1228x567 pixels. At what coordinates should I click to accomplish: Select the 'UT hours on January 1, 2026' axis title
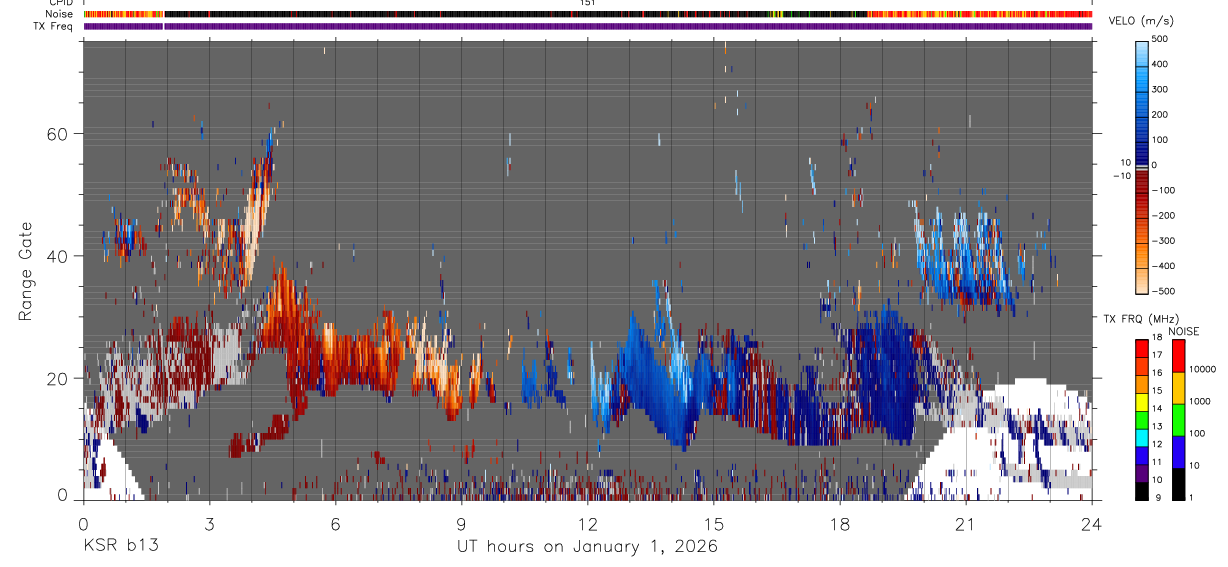[x=586, y=546]
